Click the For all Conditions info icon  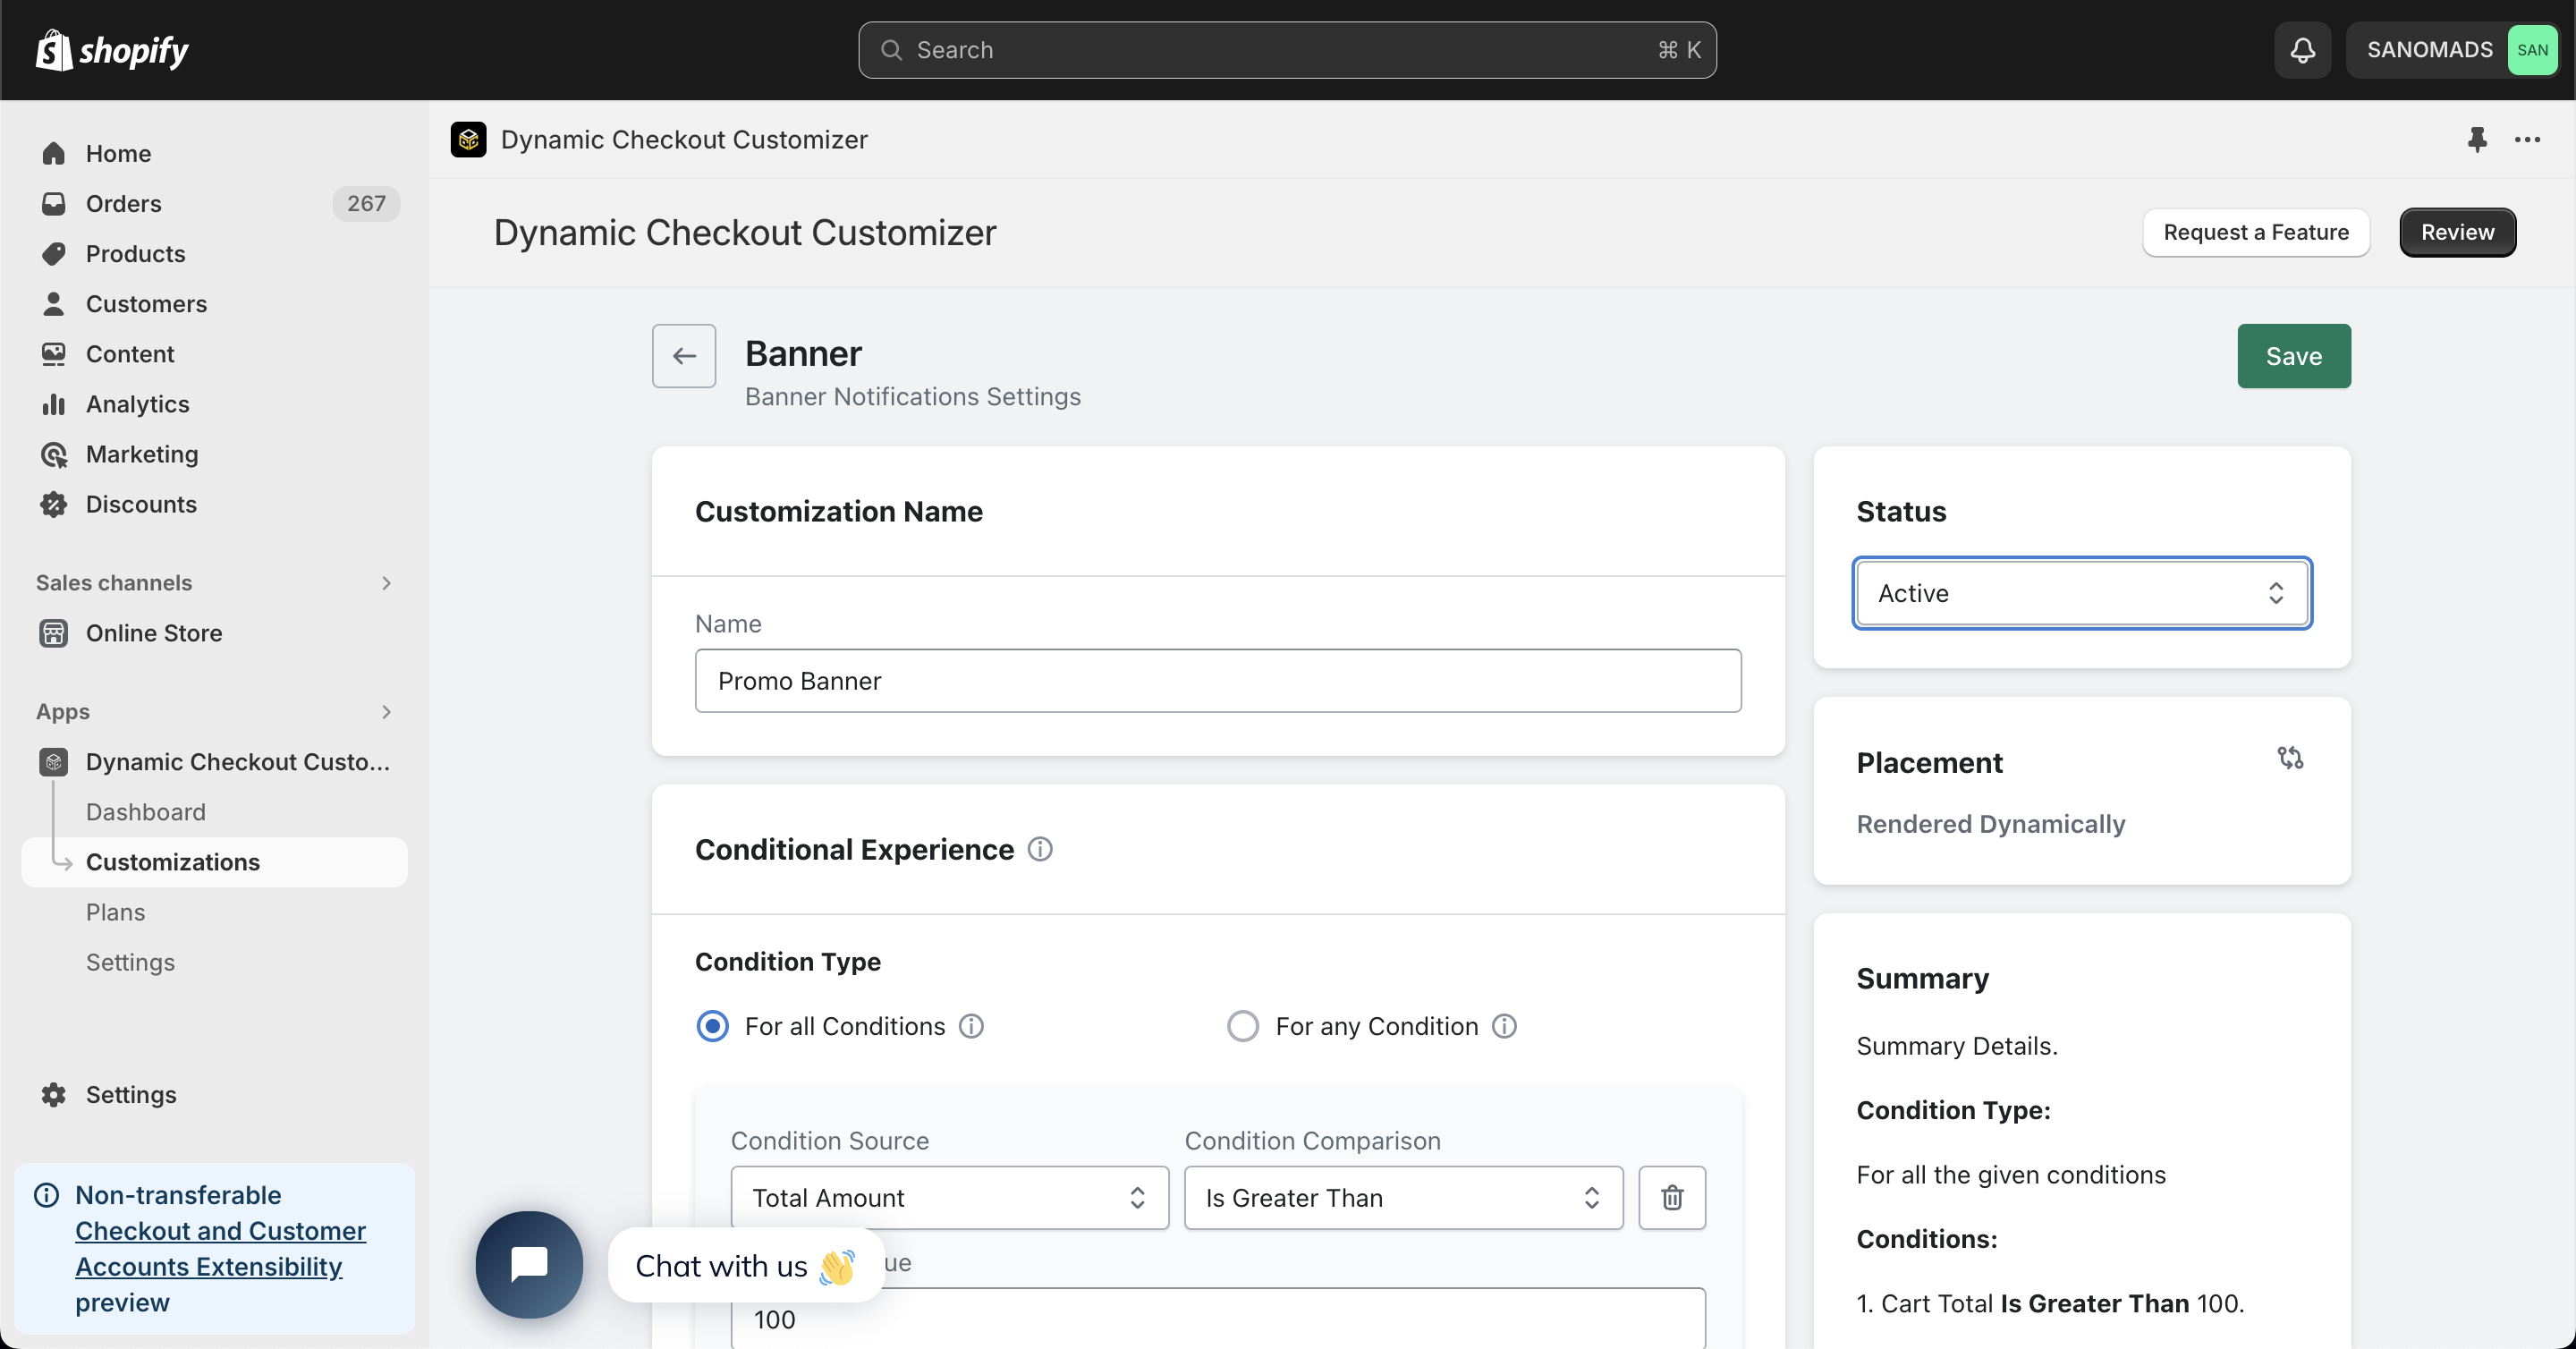[971, 1026]
